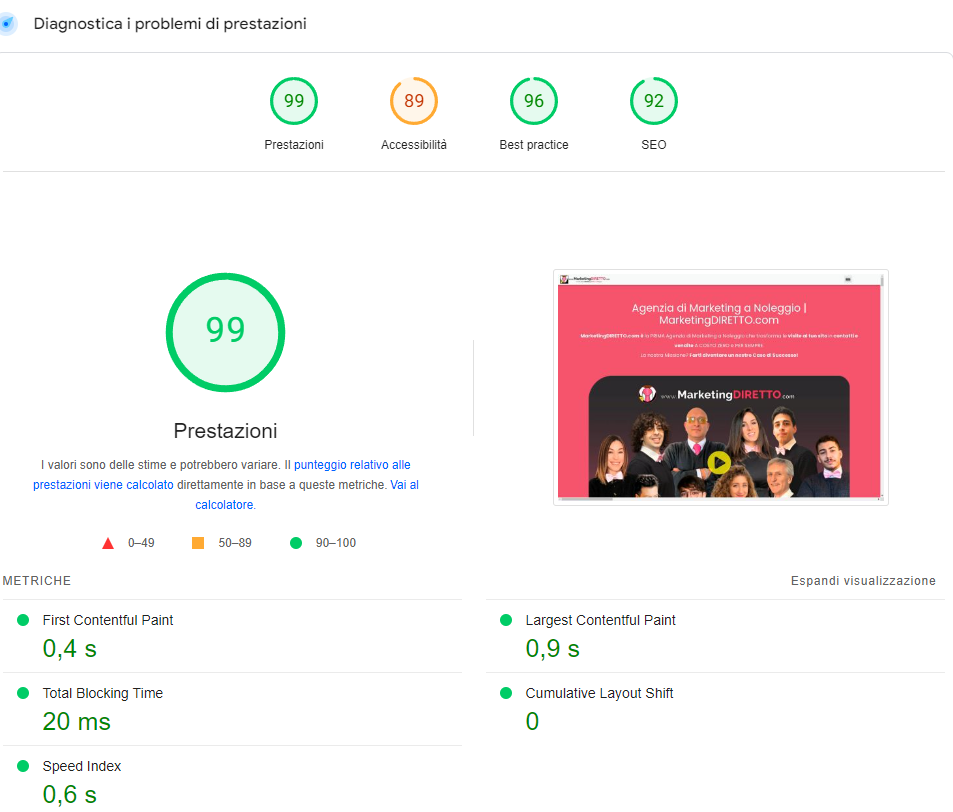Click the 'Cumulative Layout Shift' metric label

pos(599,693)
